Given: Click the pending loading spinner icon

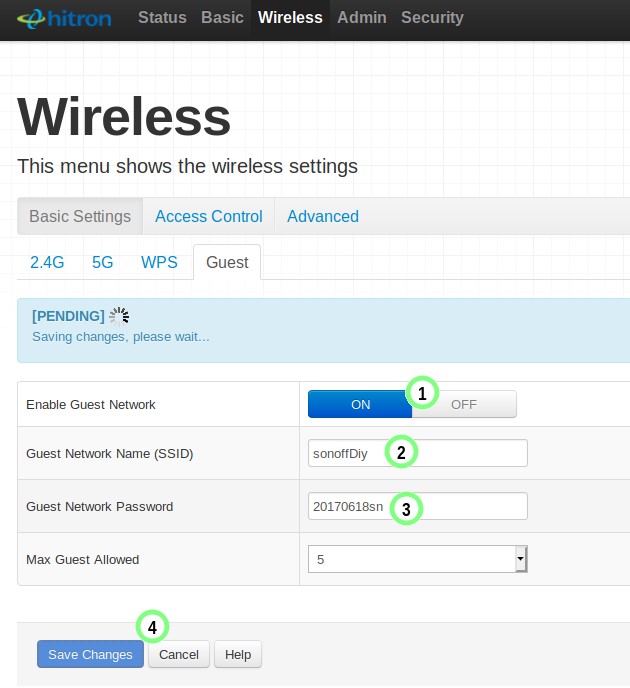Looking at the screenshot, I should click(x=120, y=316).
